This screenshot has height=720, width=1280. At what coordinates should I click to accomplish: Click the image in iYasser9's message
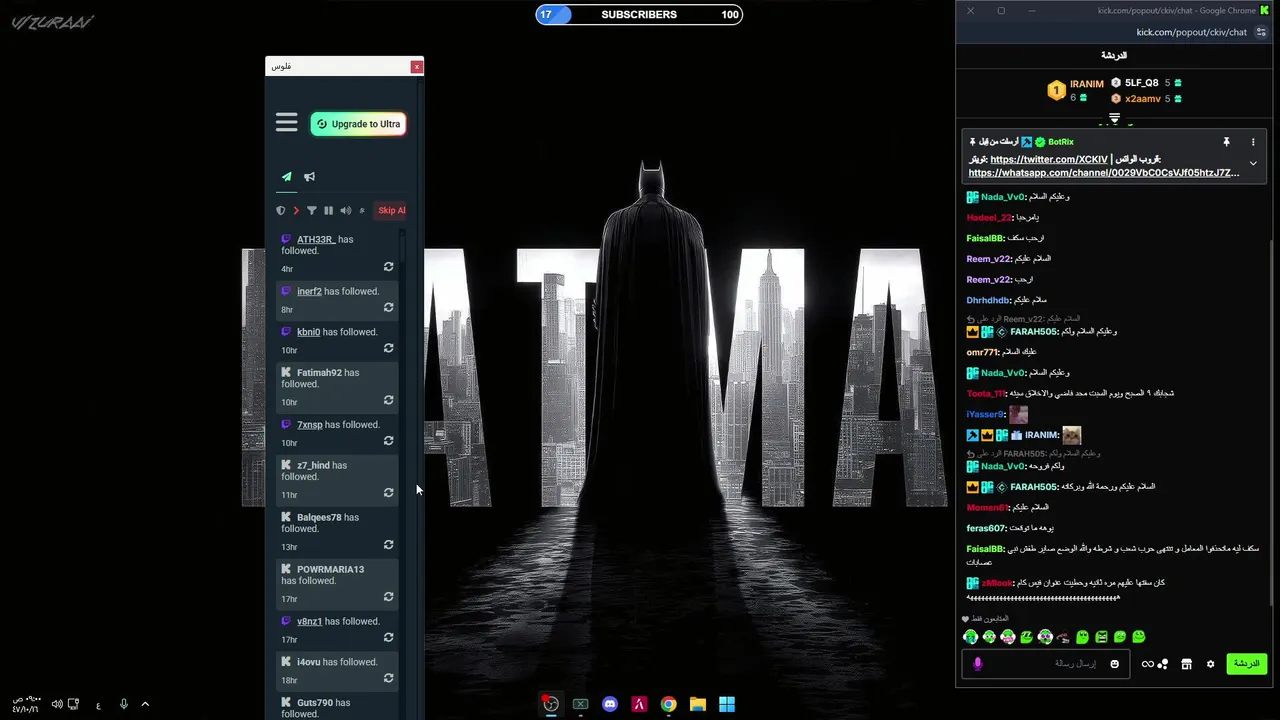coord(1018,414)
